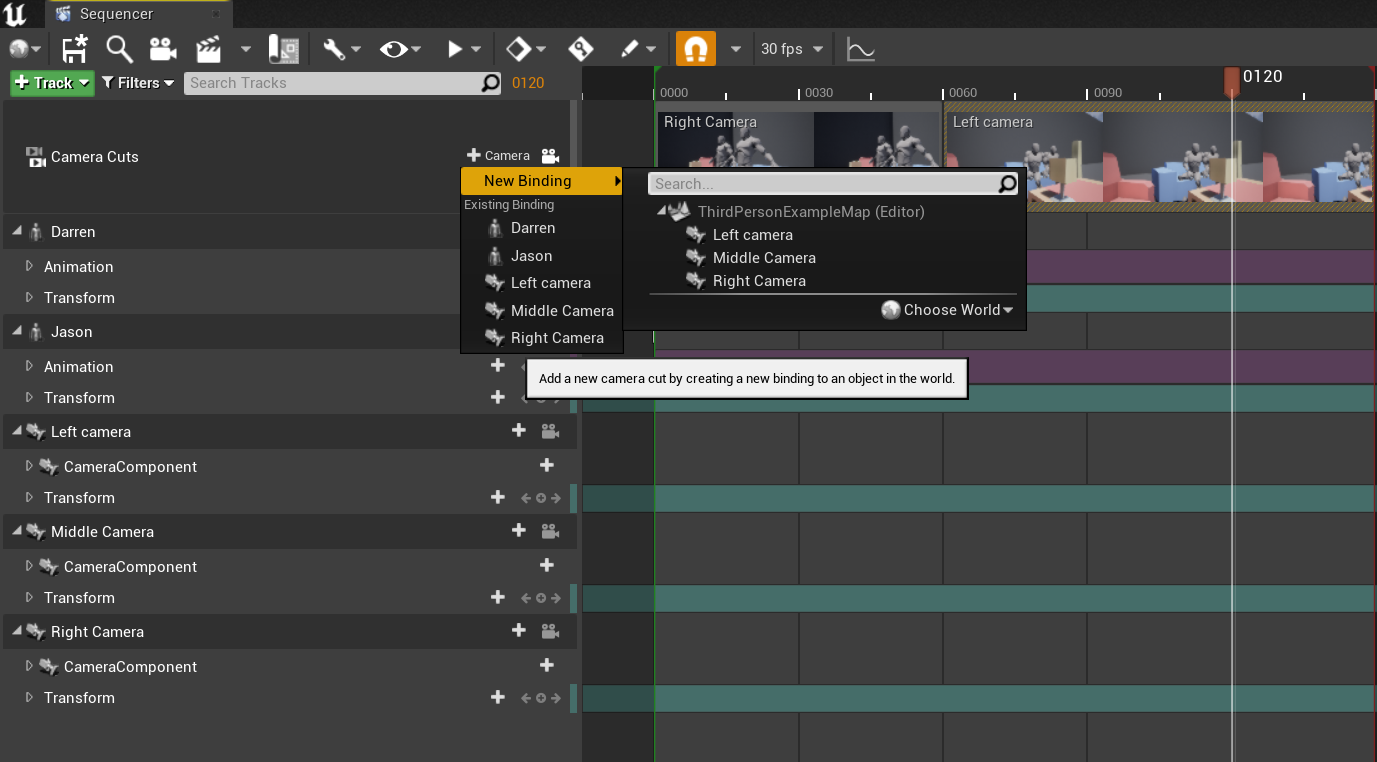Open the 30 fps frame rate dropdown
1377x762 pixels.
(792, 49)
